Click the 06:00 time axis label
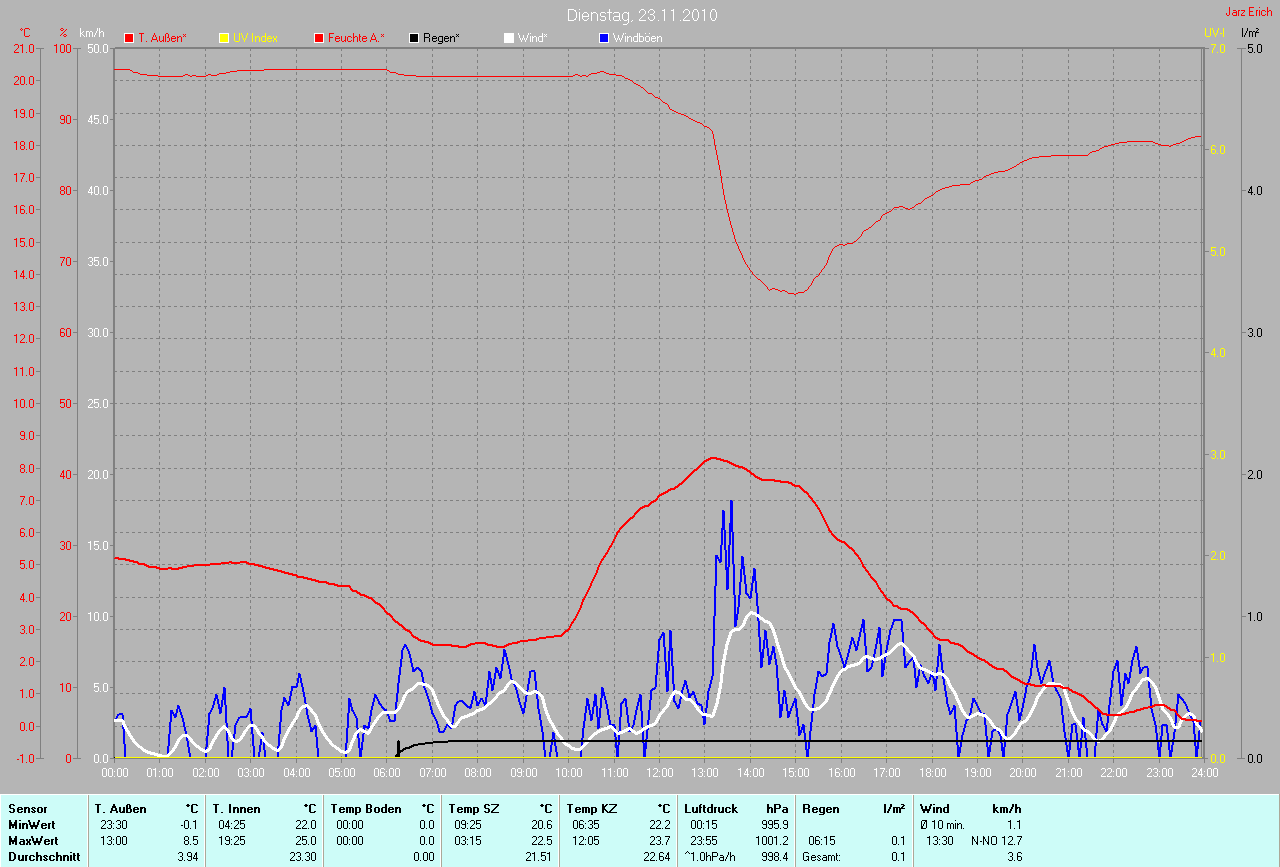1280x867 pixels. [387, 773]
